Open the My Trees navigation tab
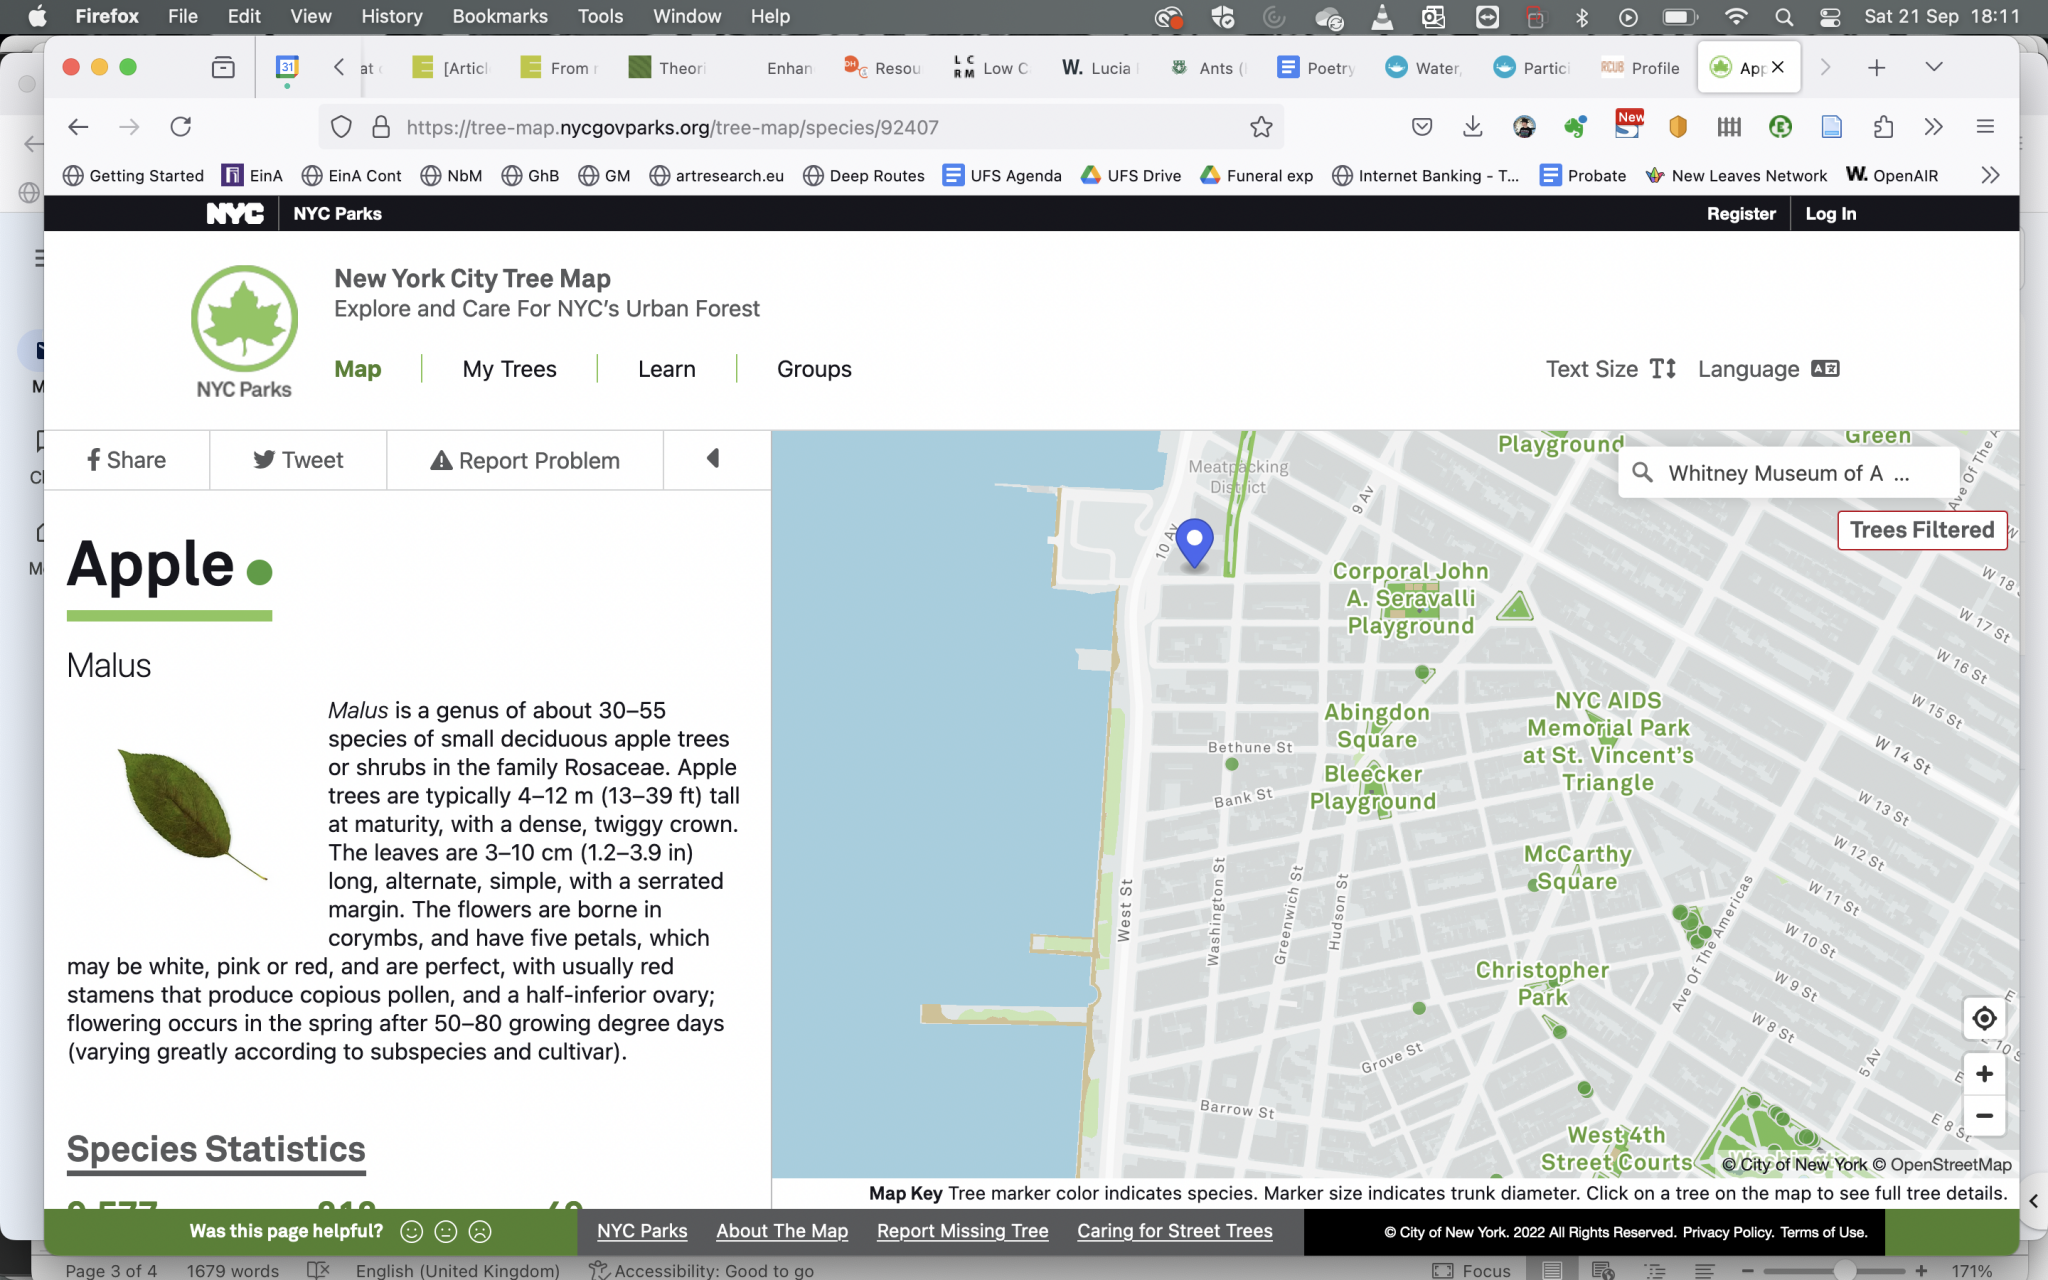Image resolution: width=2048 pixels, height=1280 pixels. tap(509, 369)
